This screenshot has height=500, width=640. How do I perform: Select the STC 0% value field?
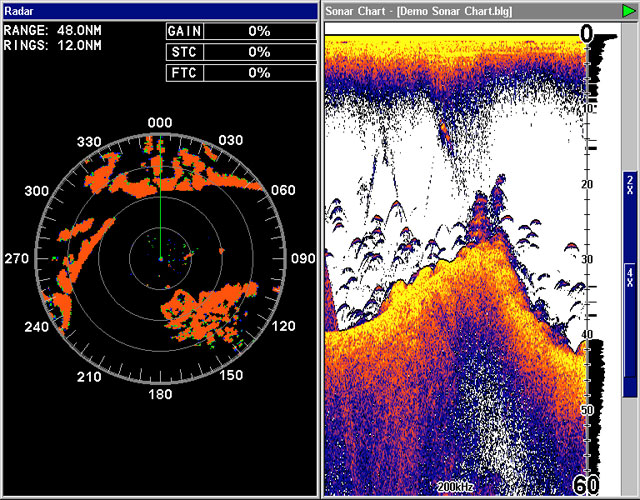[259, 52]
